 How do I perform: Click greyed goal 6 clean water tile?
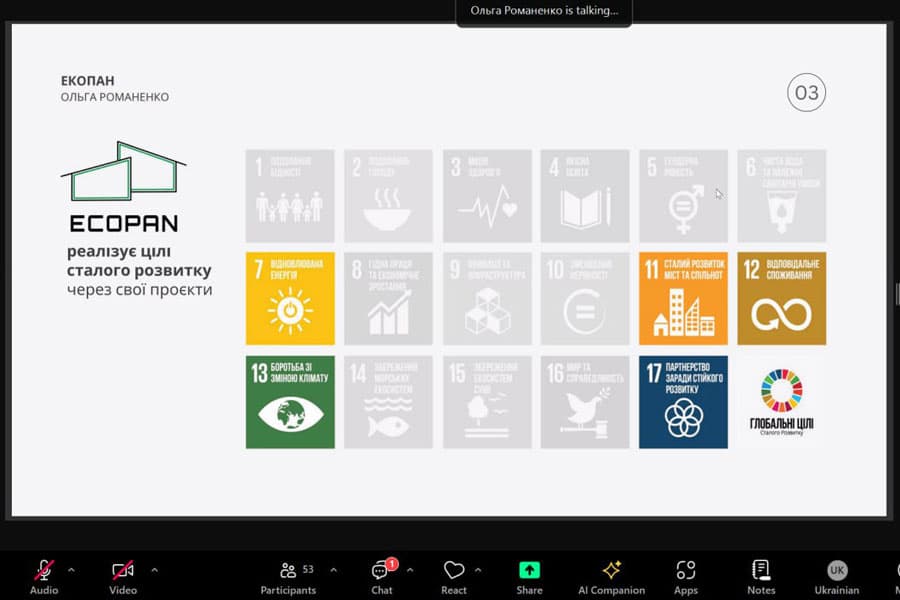point(782,196)
